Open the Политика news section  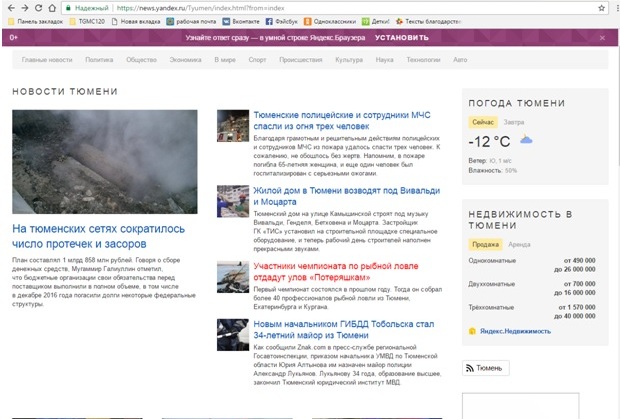(99, 60)
